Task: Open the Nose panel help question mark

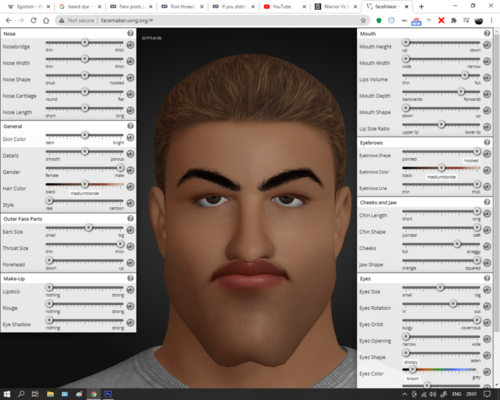Action: (x=130, y=33)
